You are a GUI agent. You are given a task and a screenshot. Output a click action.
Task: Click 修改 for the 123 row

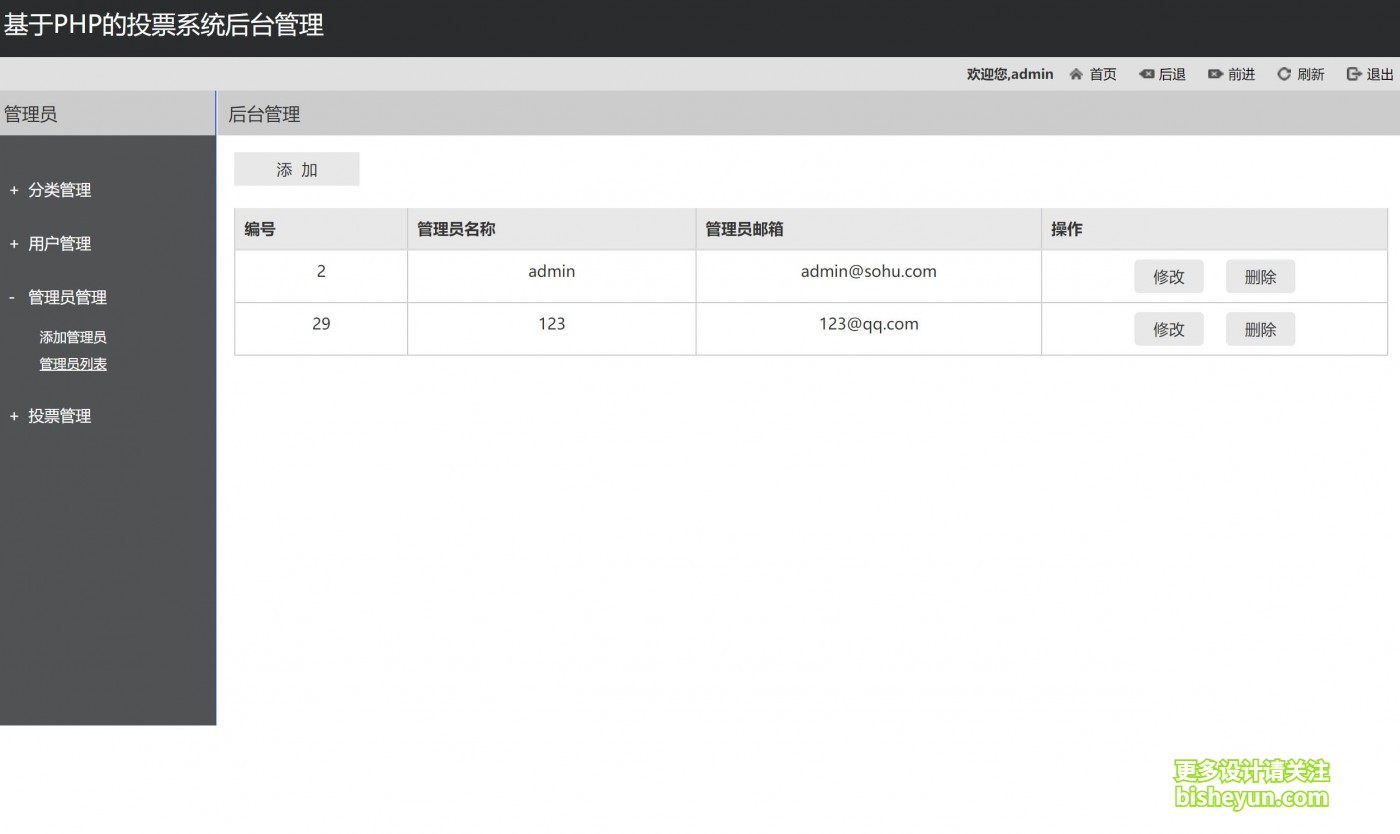[1169, 329]
